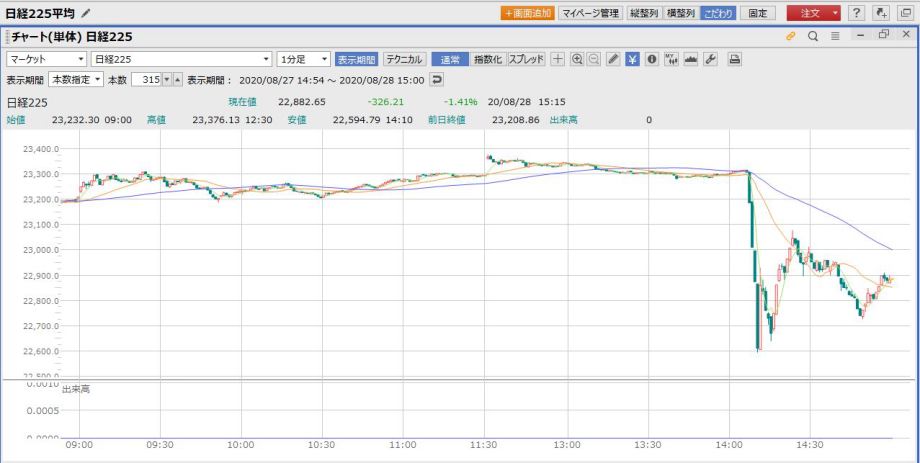Click the low value 22,594.79
The image size is (920, 463).
point(357,120)
